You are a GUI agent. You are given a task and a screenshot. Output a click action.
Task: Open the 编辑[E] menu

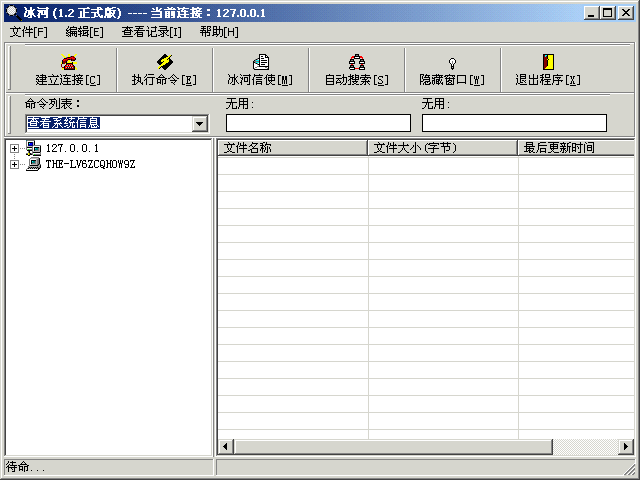[84, 31]
